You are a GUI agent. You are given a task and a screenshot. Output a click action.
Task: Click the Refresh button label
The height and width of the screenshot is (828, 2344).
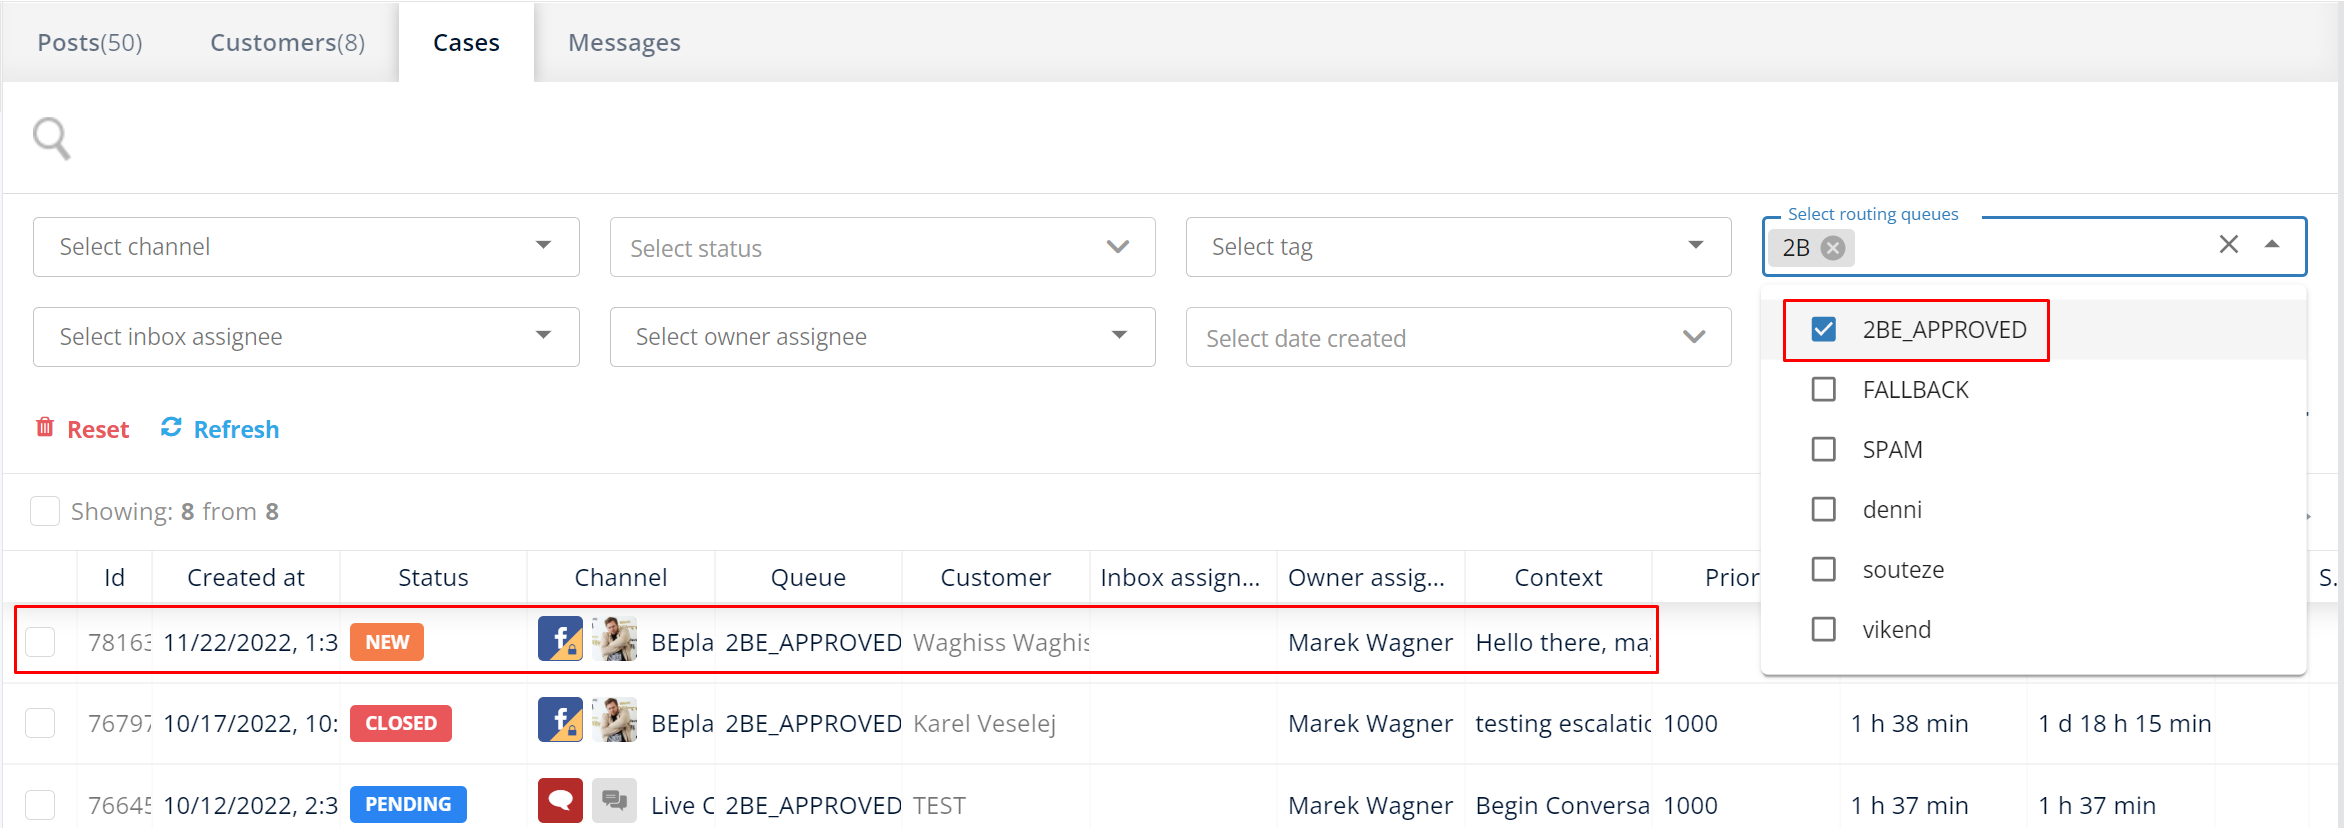coord(236,429)
